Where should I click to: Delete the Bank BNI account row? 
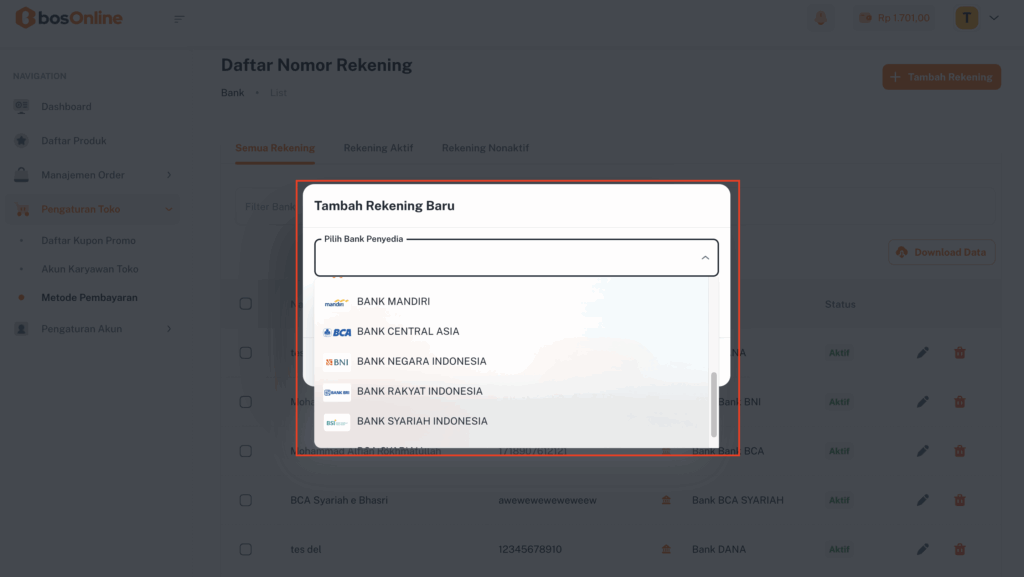(959, 402)
